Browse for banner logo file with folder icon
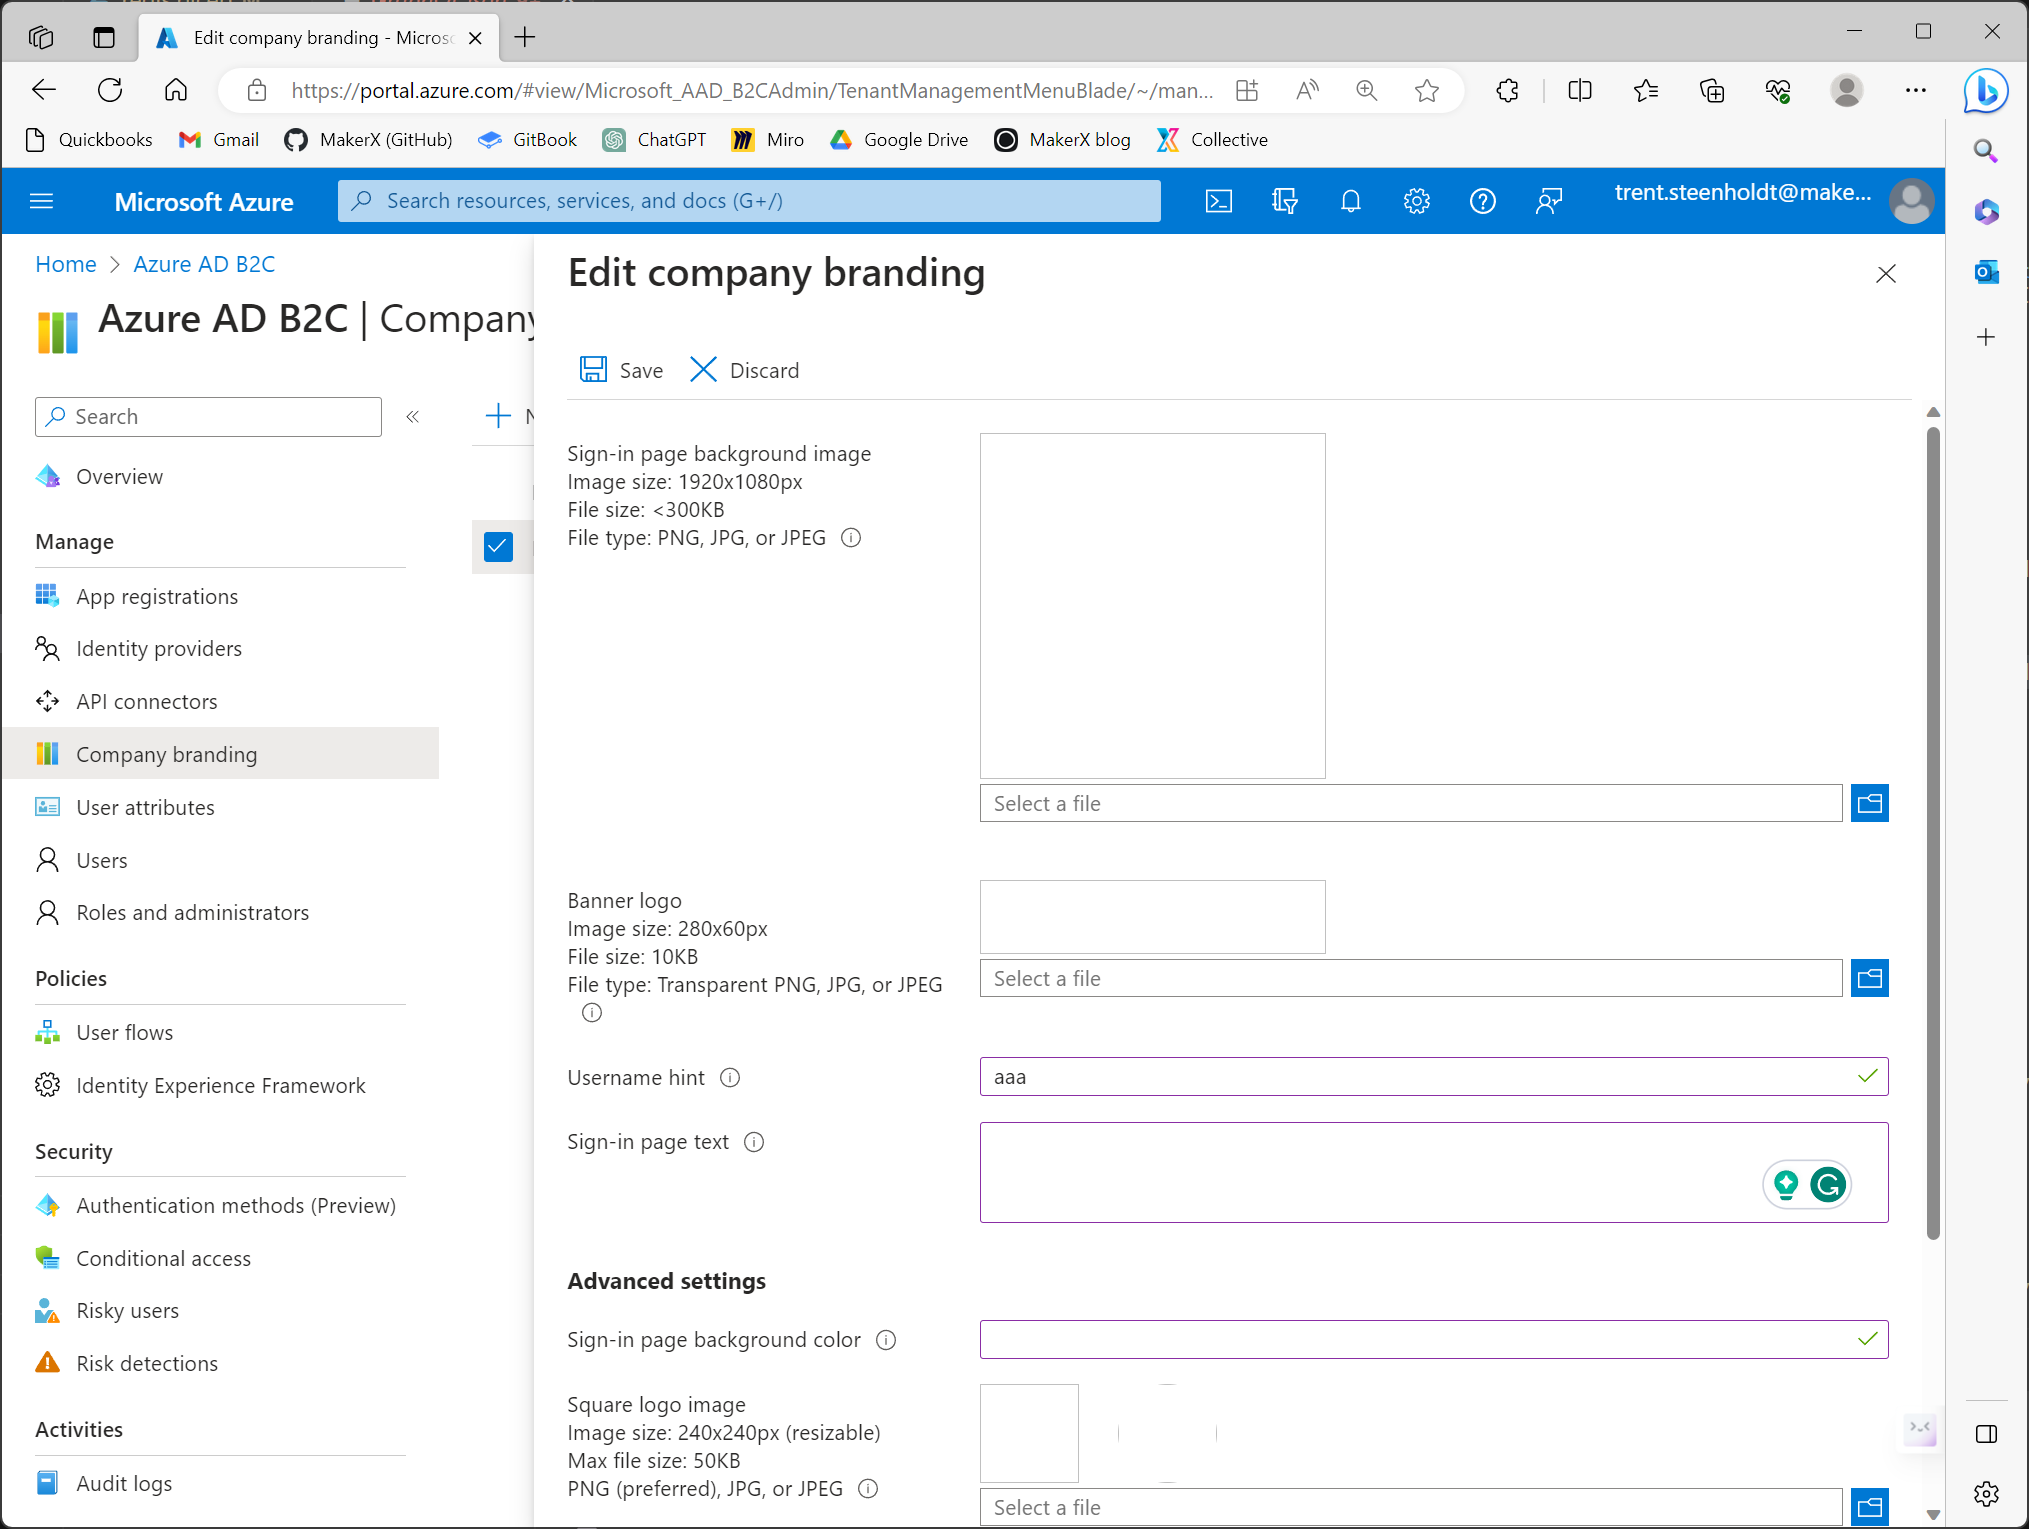This screenshot has width=2029, height=1529. [x=1869, y=978]
